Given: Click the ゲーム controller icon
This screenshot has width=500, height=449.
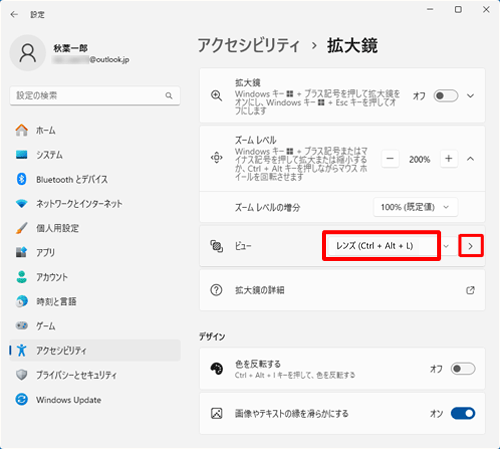Looking at the screenshot, I should point(22,326).
